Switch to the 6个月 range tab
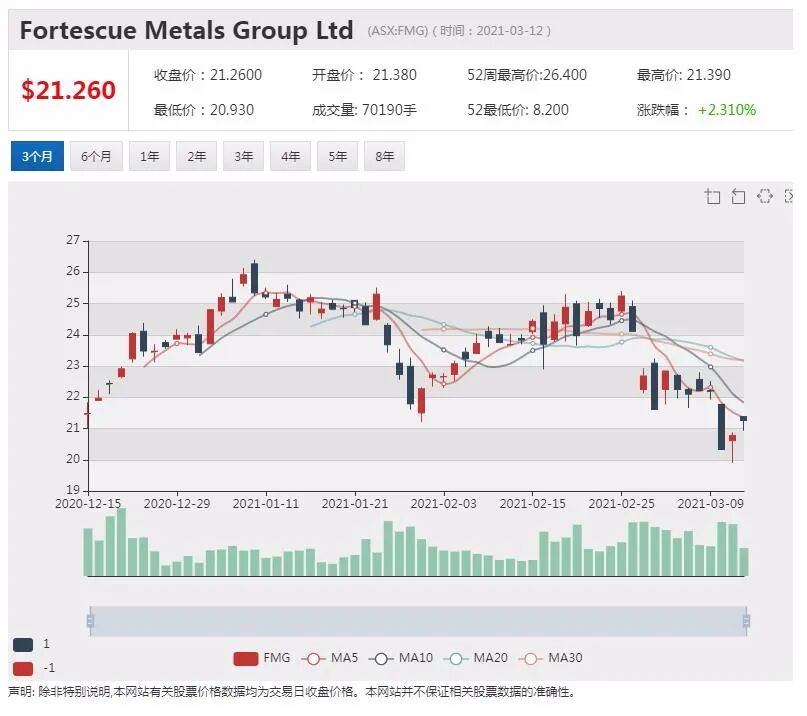This screenshot has width=807, height=716. tap(96, 156)
